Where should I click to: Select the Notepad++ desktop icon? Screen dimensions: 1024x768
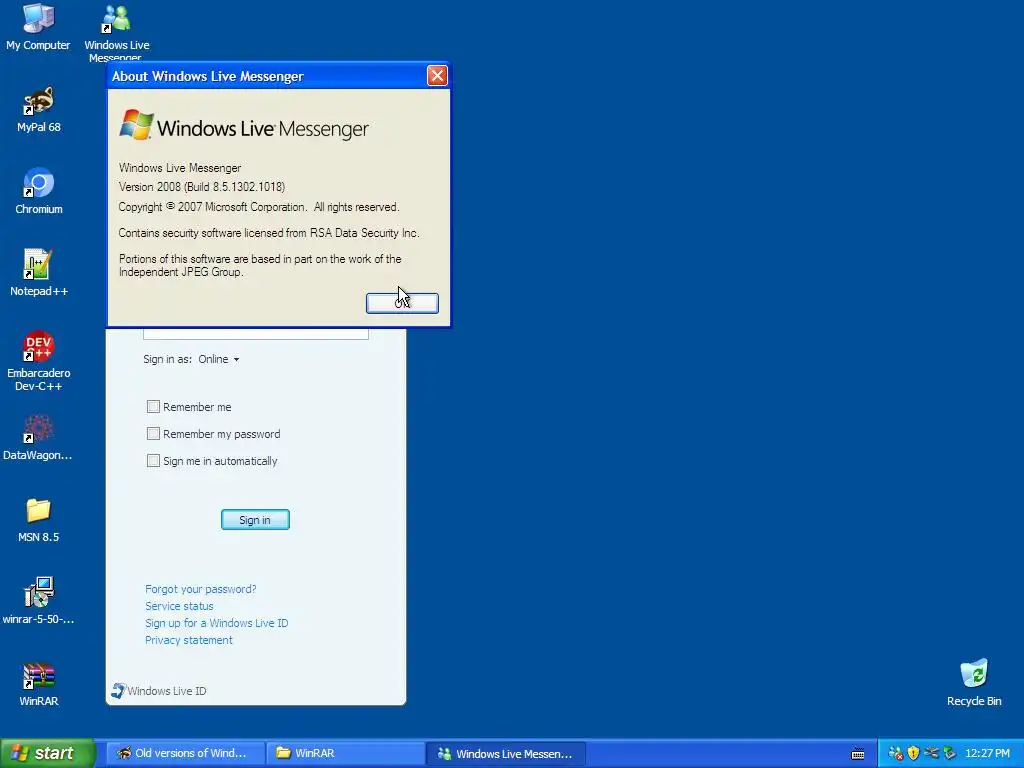pos(39,273)
